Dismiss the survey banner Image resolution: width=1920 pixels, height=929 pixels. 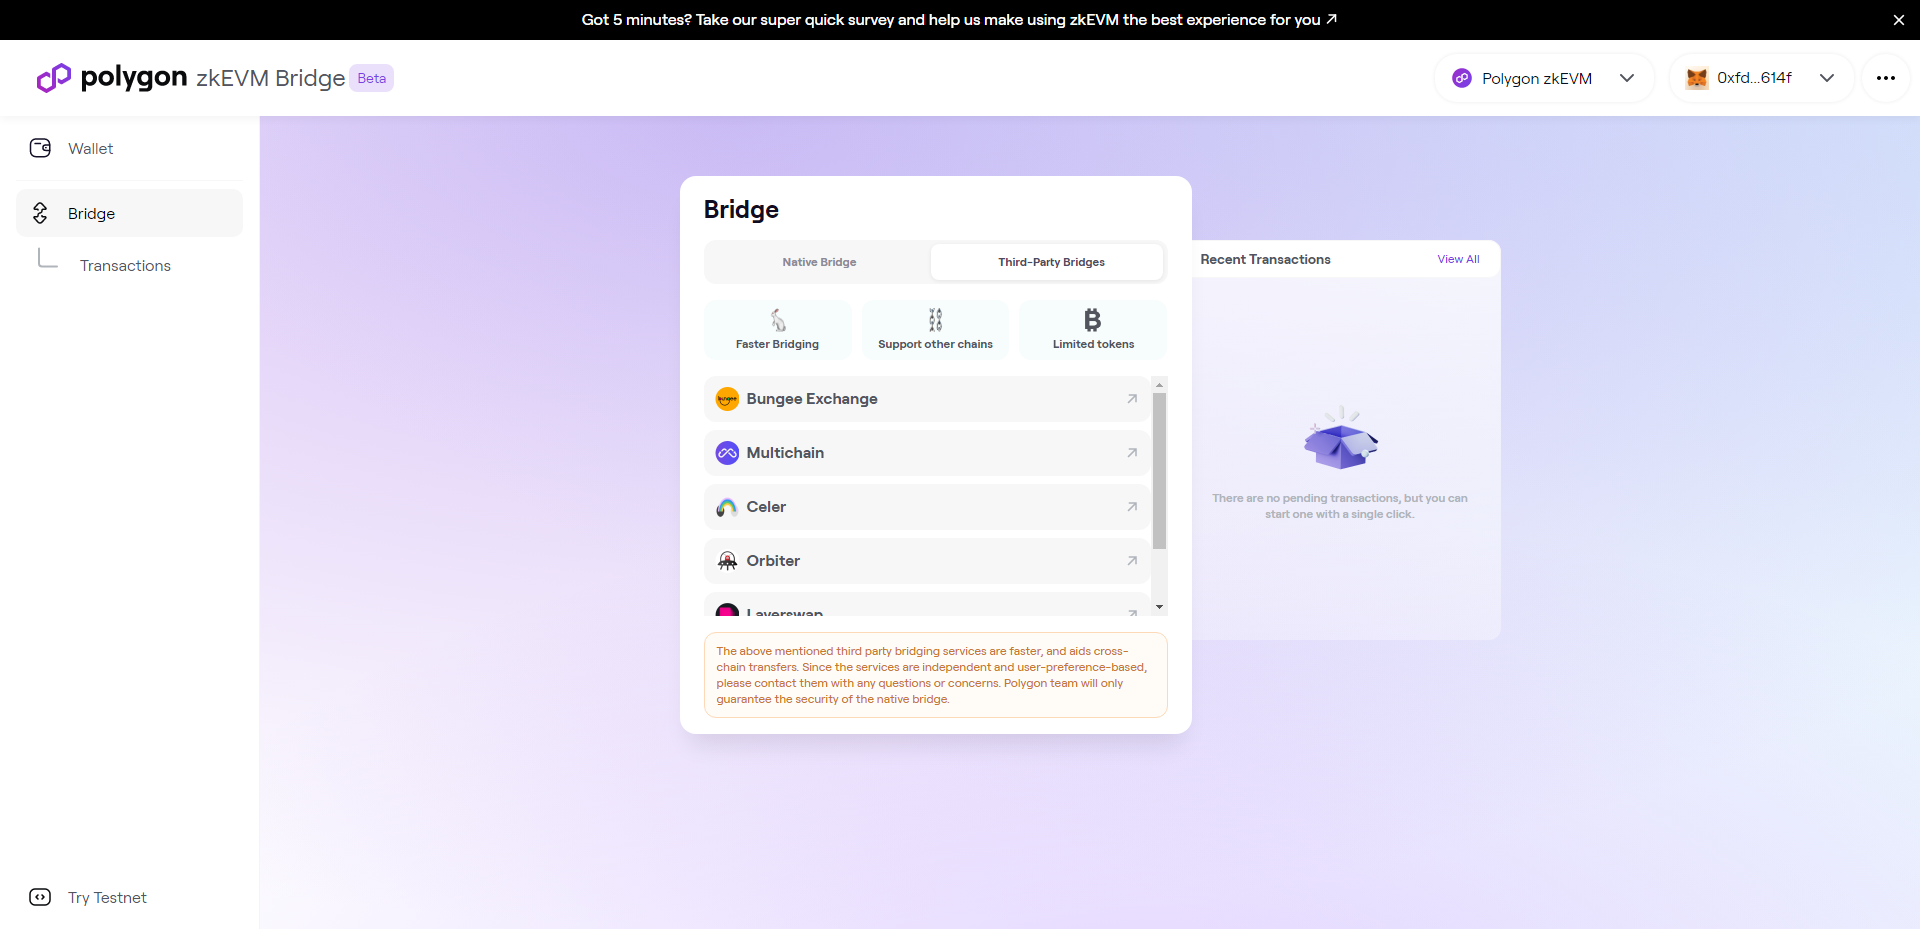[1898, 20]
